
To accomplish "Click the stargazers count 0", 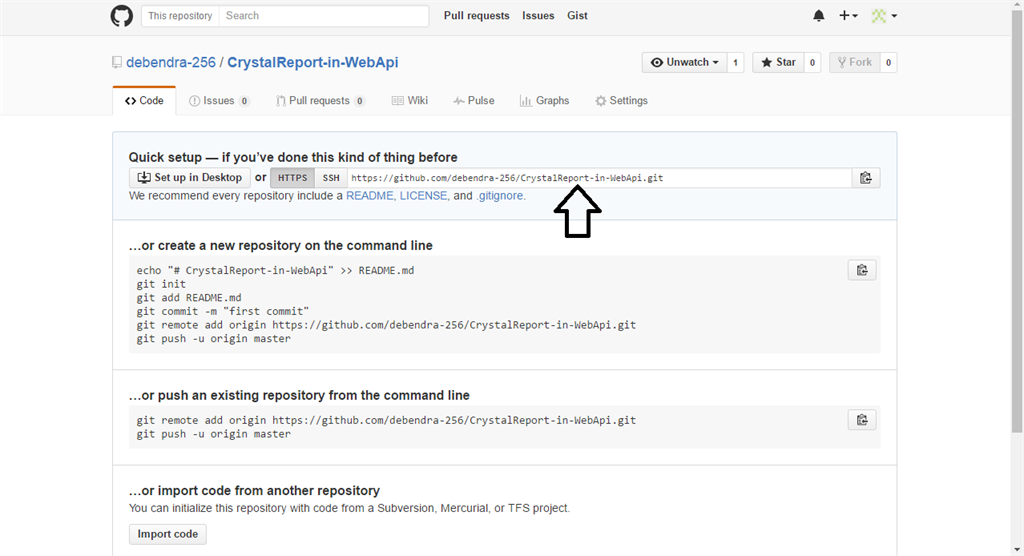I will (812, 63).
